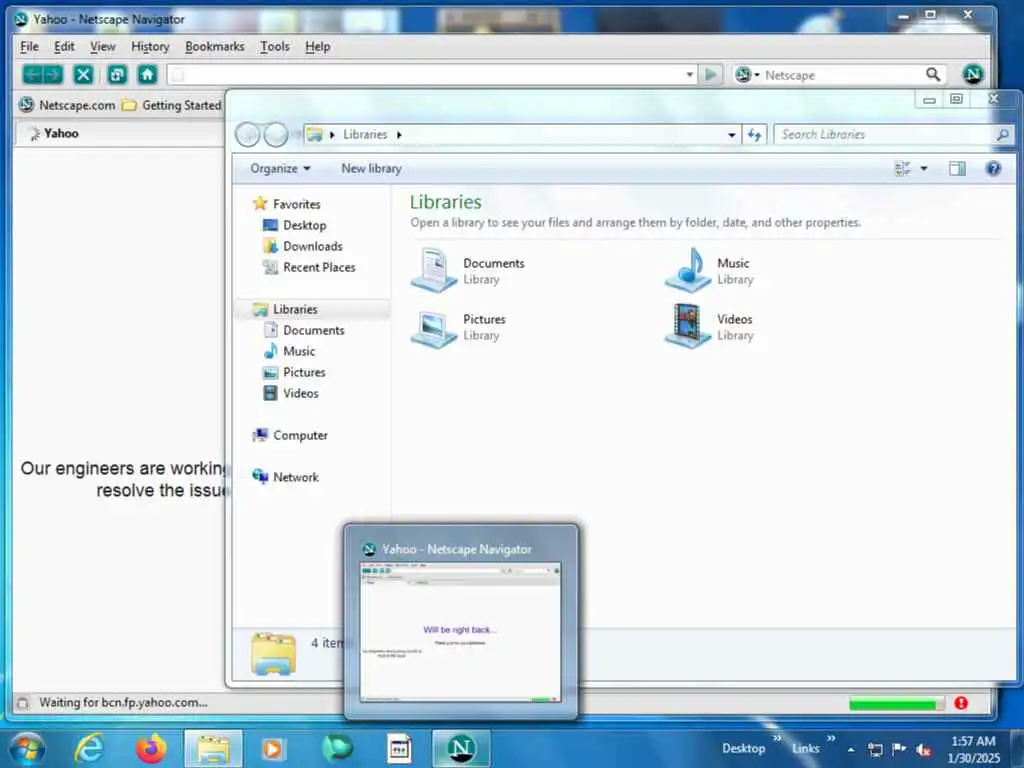Click Windows Explorer taskbar button
The image size is (1024, 768).
click(213, 748)
